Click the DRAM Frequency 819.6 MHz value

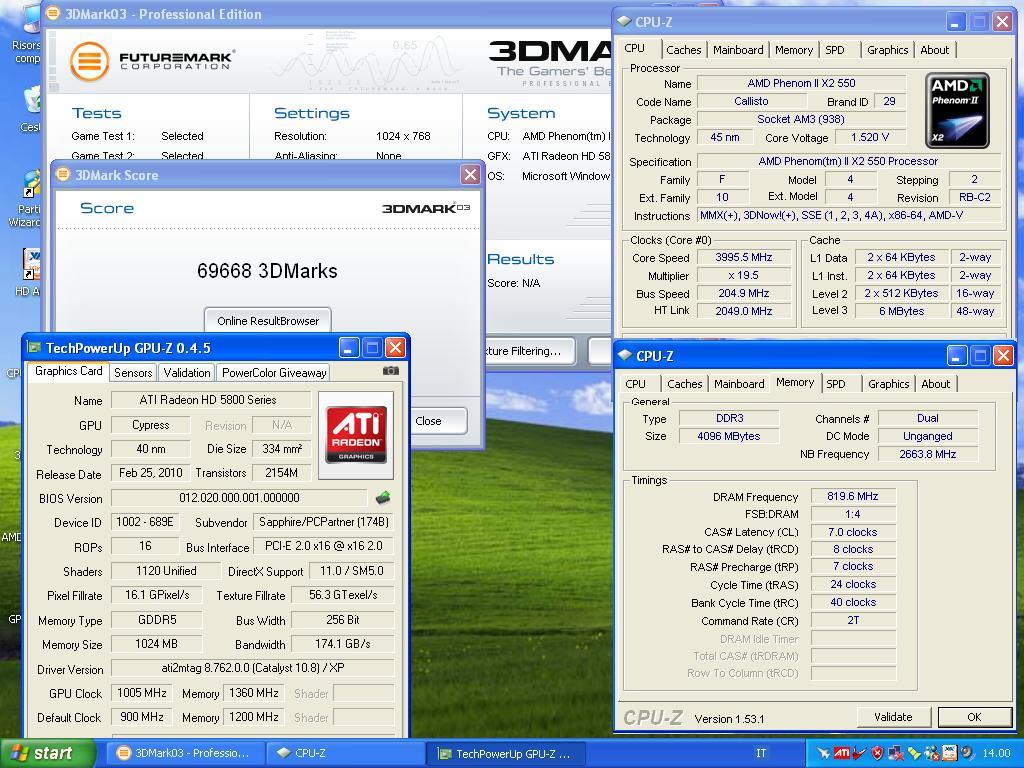[x=853, y=496]
